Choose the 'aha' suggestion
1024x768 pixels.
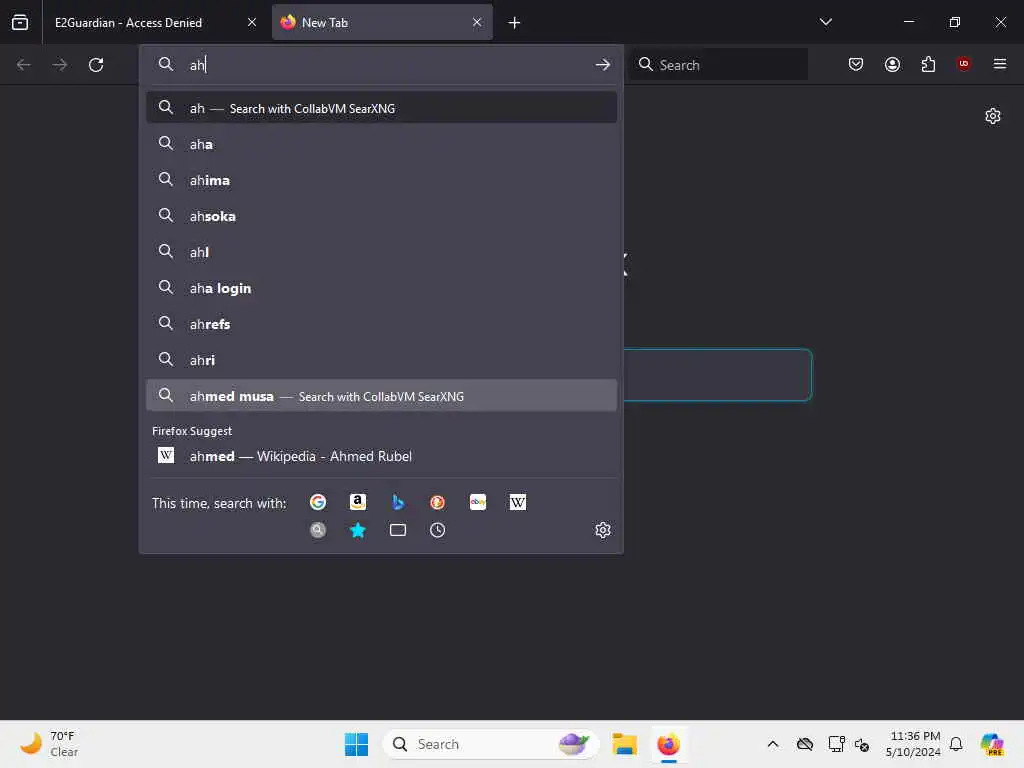(x=381, y=144)
